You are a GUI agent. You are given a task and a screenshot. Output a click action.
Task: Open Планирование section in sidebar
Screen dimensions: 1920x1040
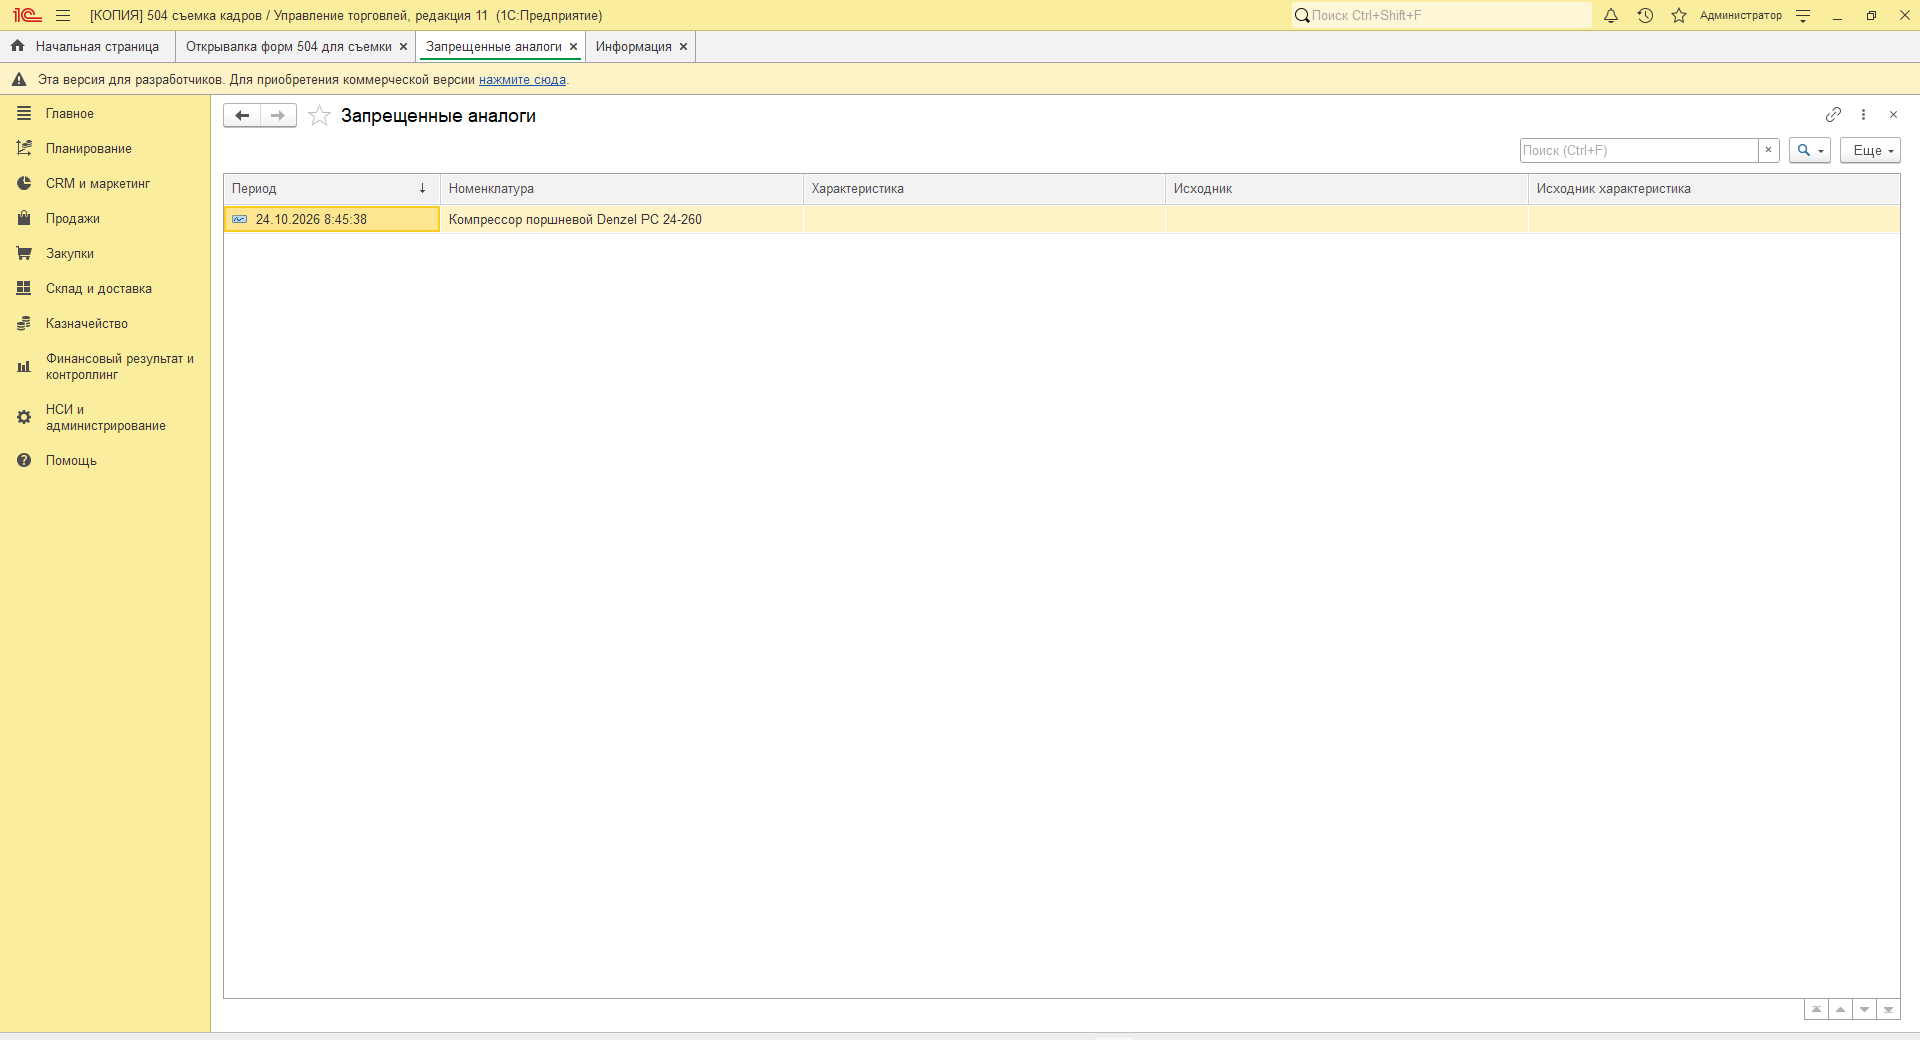[x=105, y=149]
